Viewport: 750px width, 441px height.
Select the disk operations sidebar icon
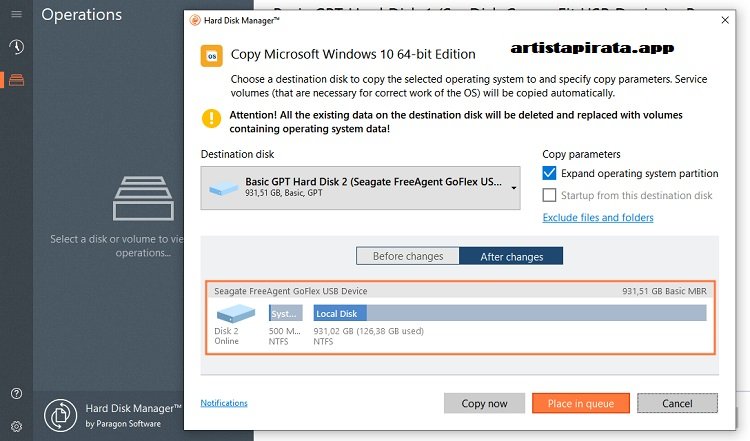point(16,80)
